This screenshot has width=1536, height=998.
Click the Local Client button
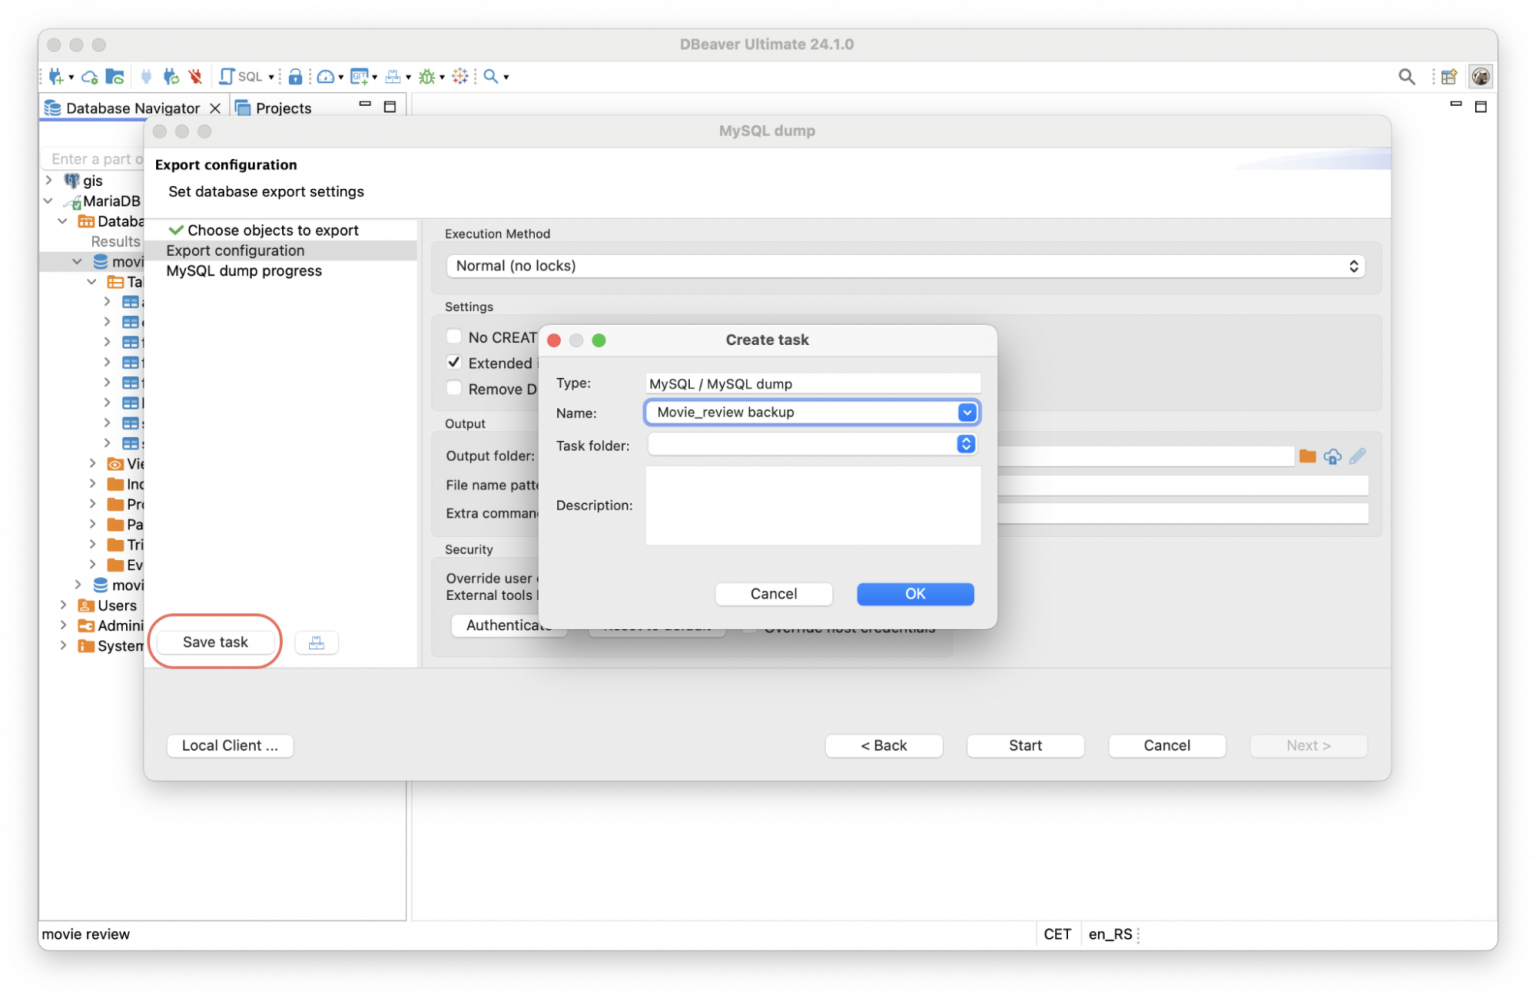pos(229,745)
